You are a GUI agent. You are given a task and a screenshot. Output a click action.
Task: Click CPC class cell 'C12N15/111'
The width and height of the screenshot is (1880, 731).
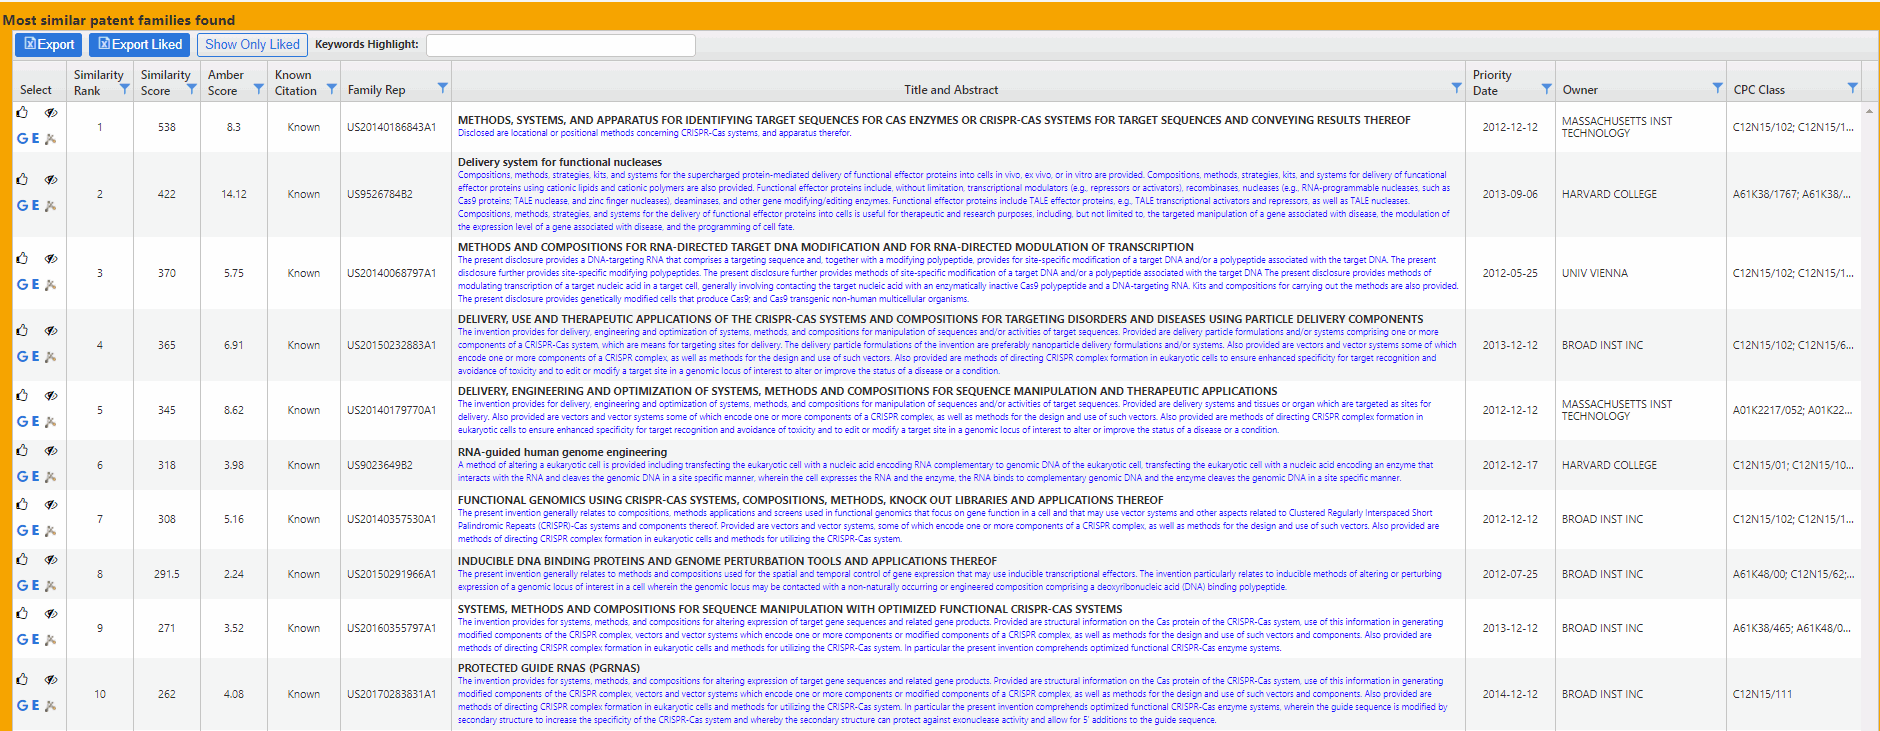click(x=1762, y=694)
